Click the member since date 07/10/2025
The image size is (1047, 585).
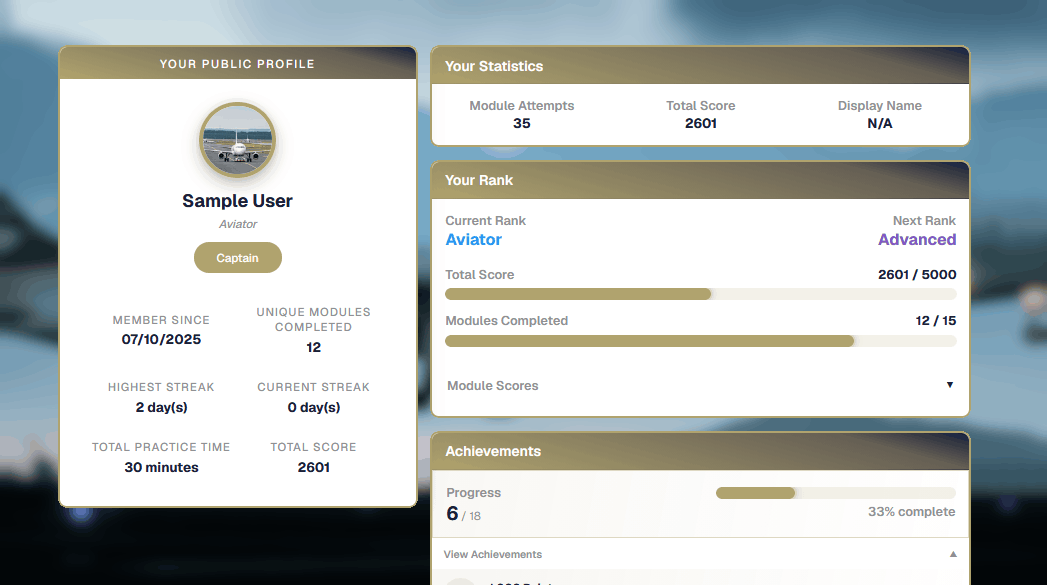click(x=161, y=339)
